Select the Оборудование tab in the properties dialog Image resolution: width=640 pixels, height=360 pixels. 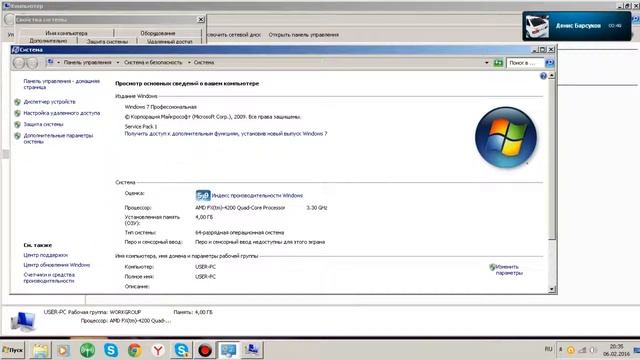pyautogui.click(x=158, y=33)
